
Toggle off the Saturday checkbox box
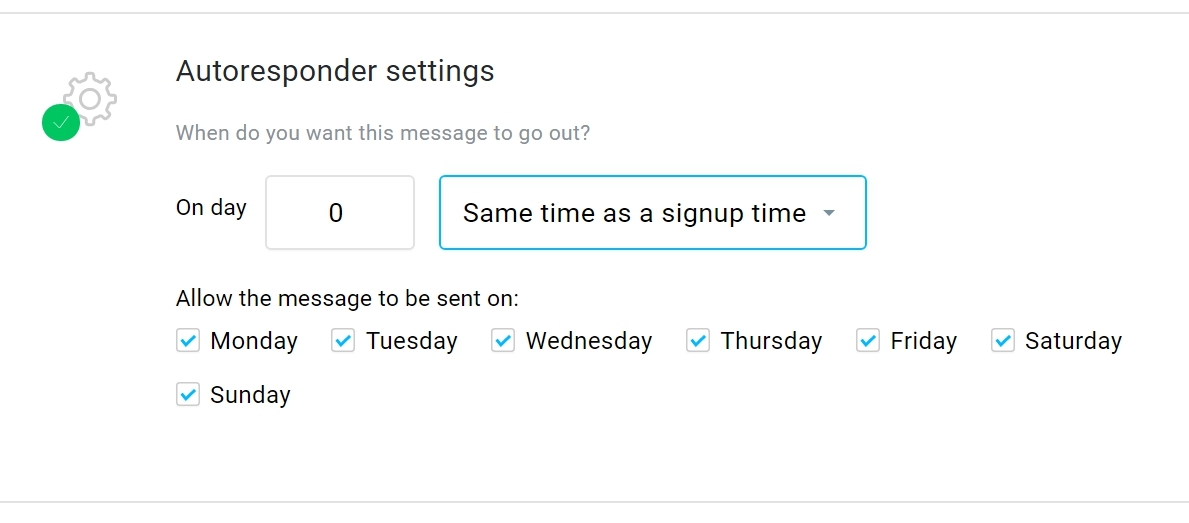tap(1002, 340)
